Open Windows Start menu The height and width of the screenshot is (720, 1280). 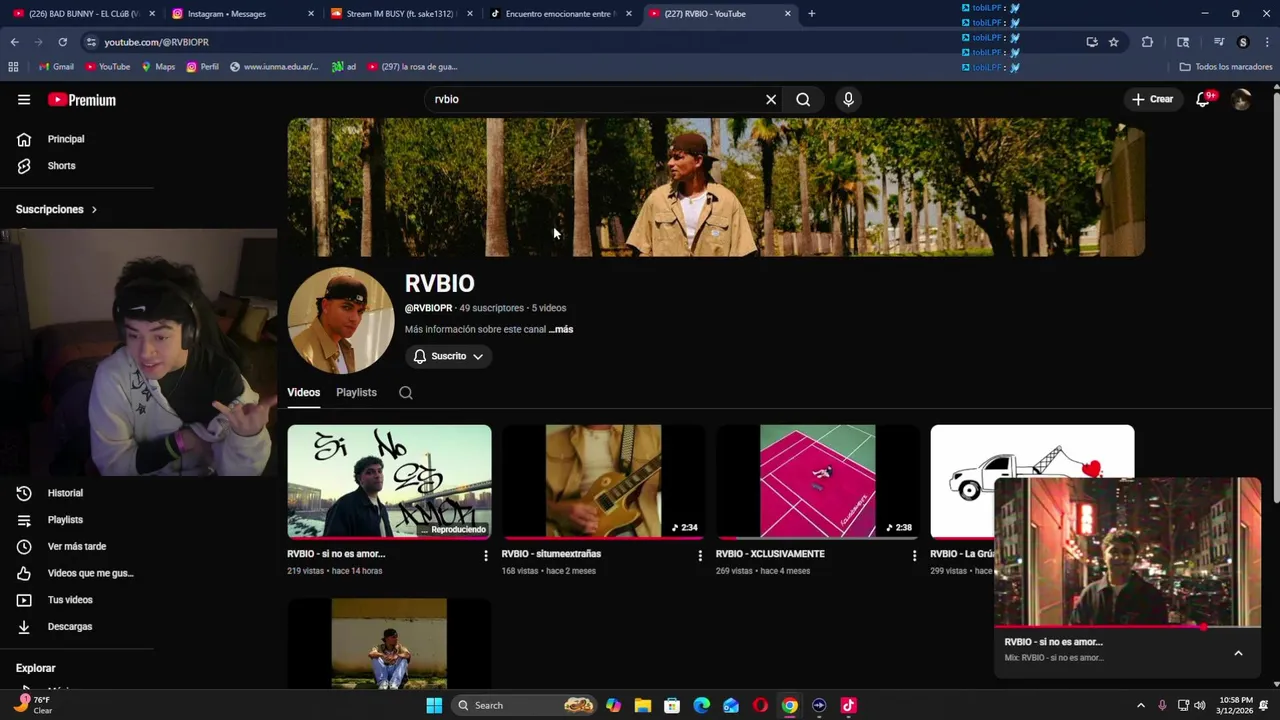coord(434,705)
